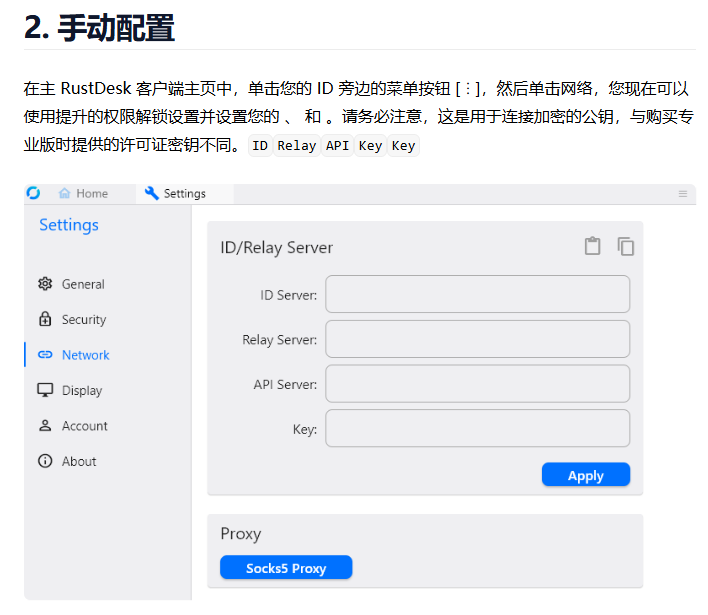Open the About section

click(x=67, y=461)
